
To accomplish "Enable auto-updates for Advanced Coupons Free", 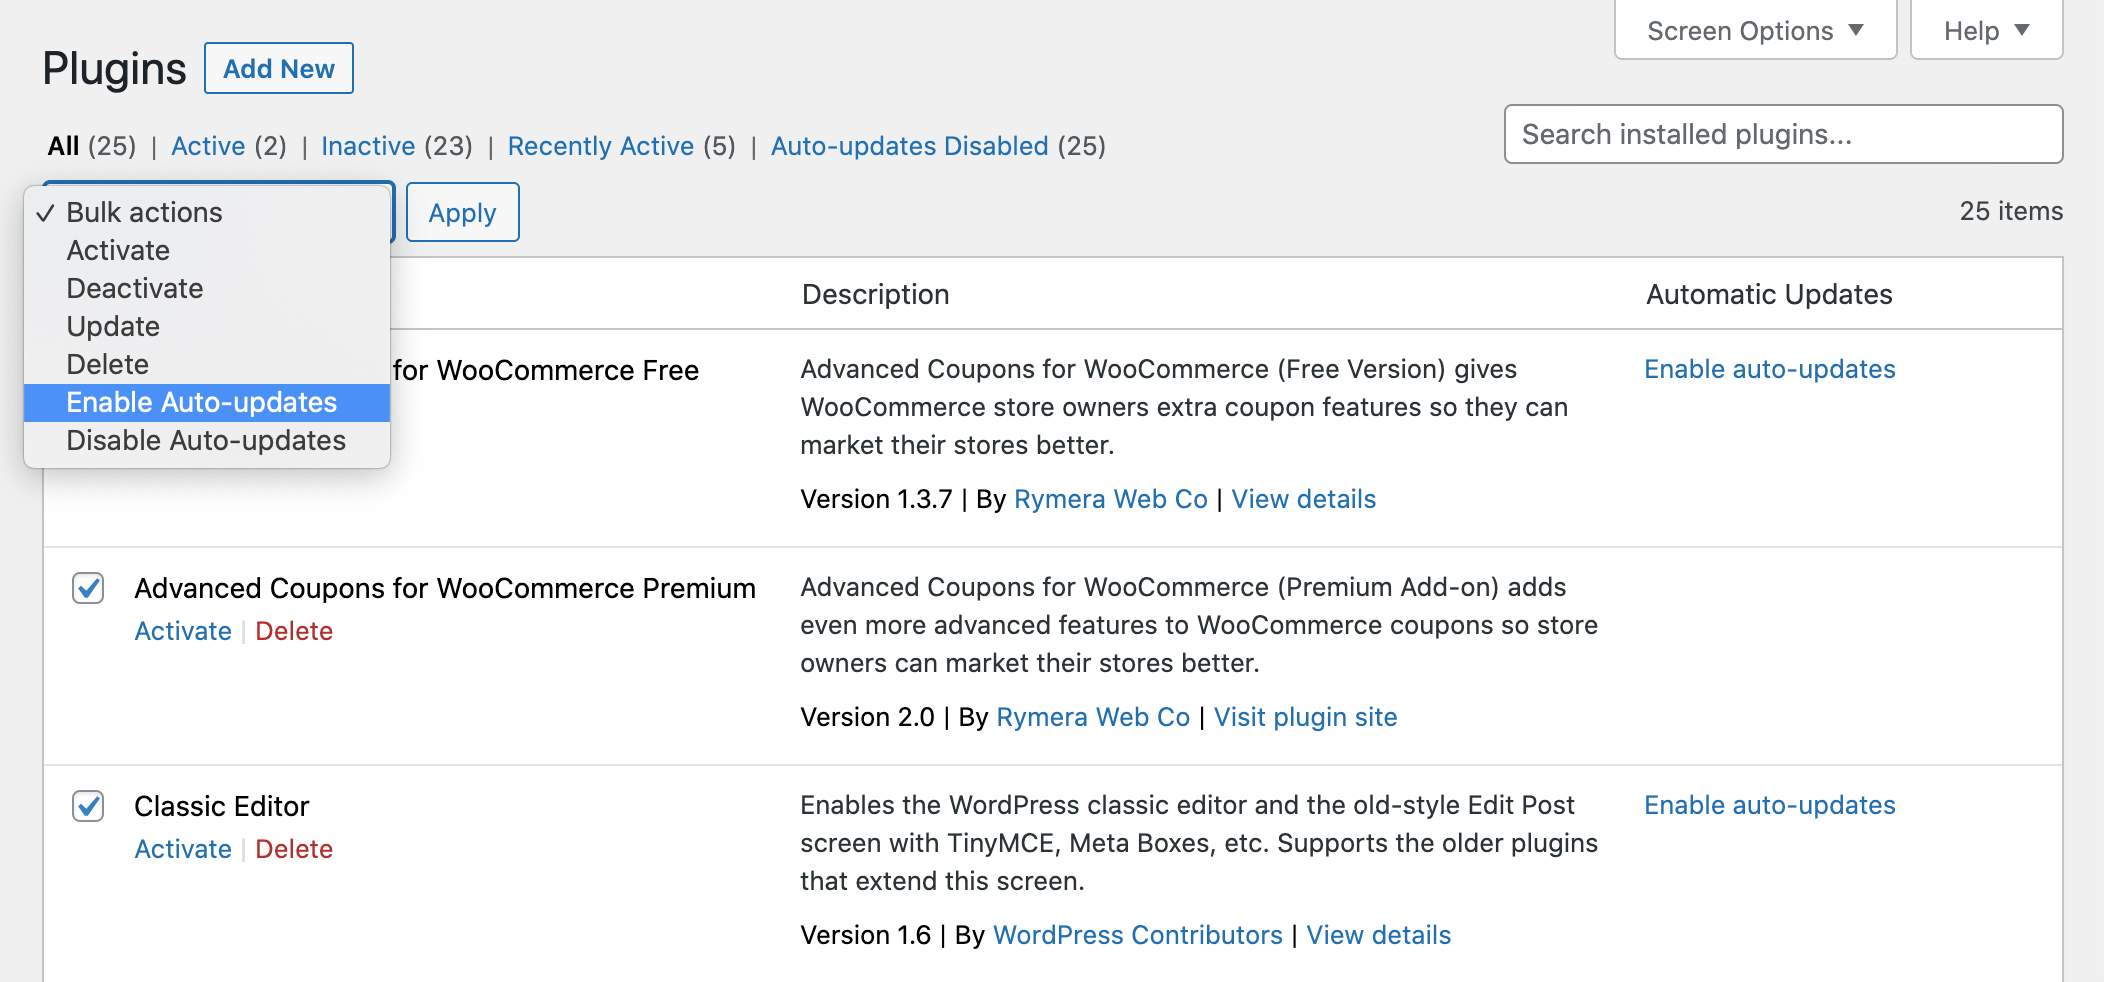I will (x=1770, y=369).
